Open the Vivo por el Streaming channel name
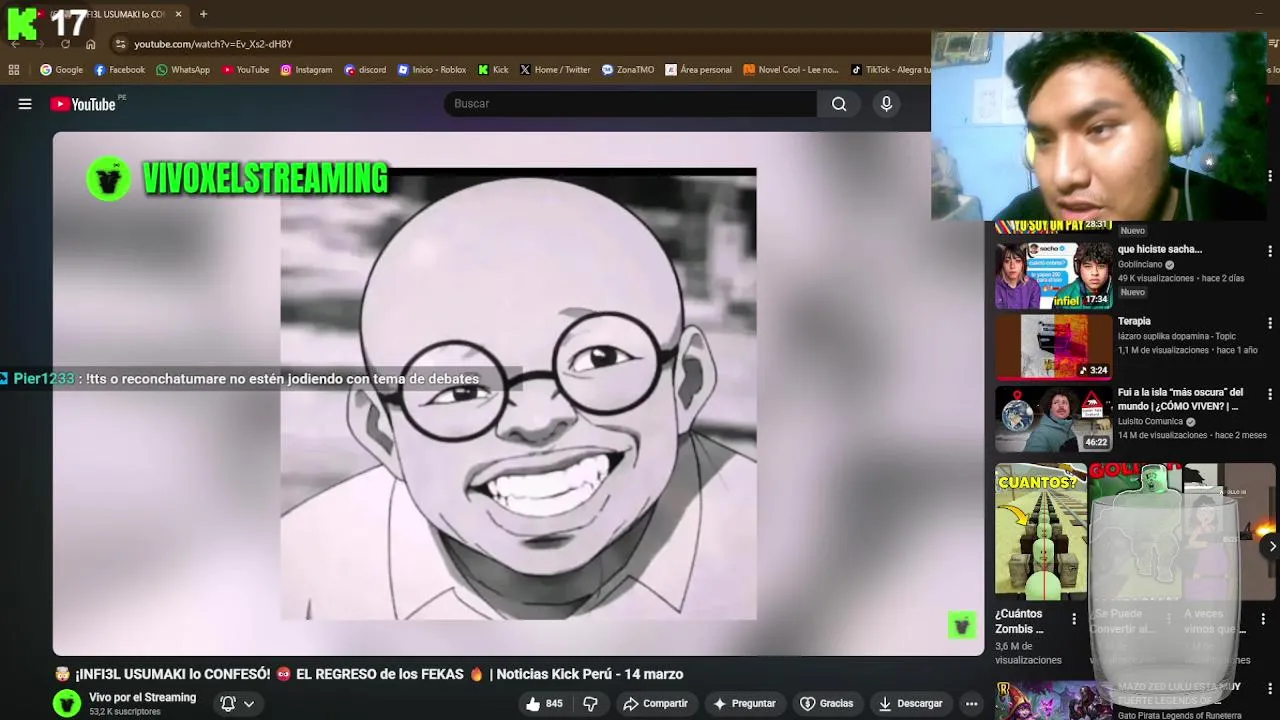1280x720 pixels. point(142,698)
